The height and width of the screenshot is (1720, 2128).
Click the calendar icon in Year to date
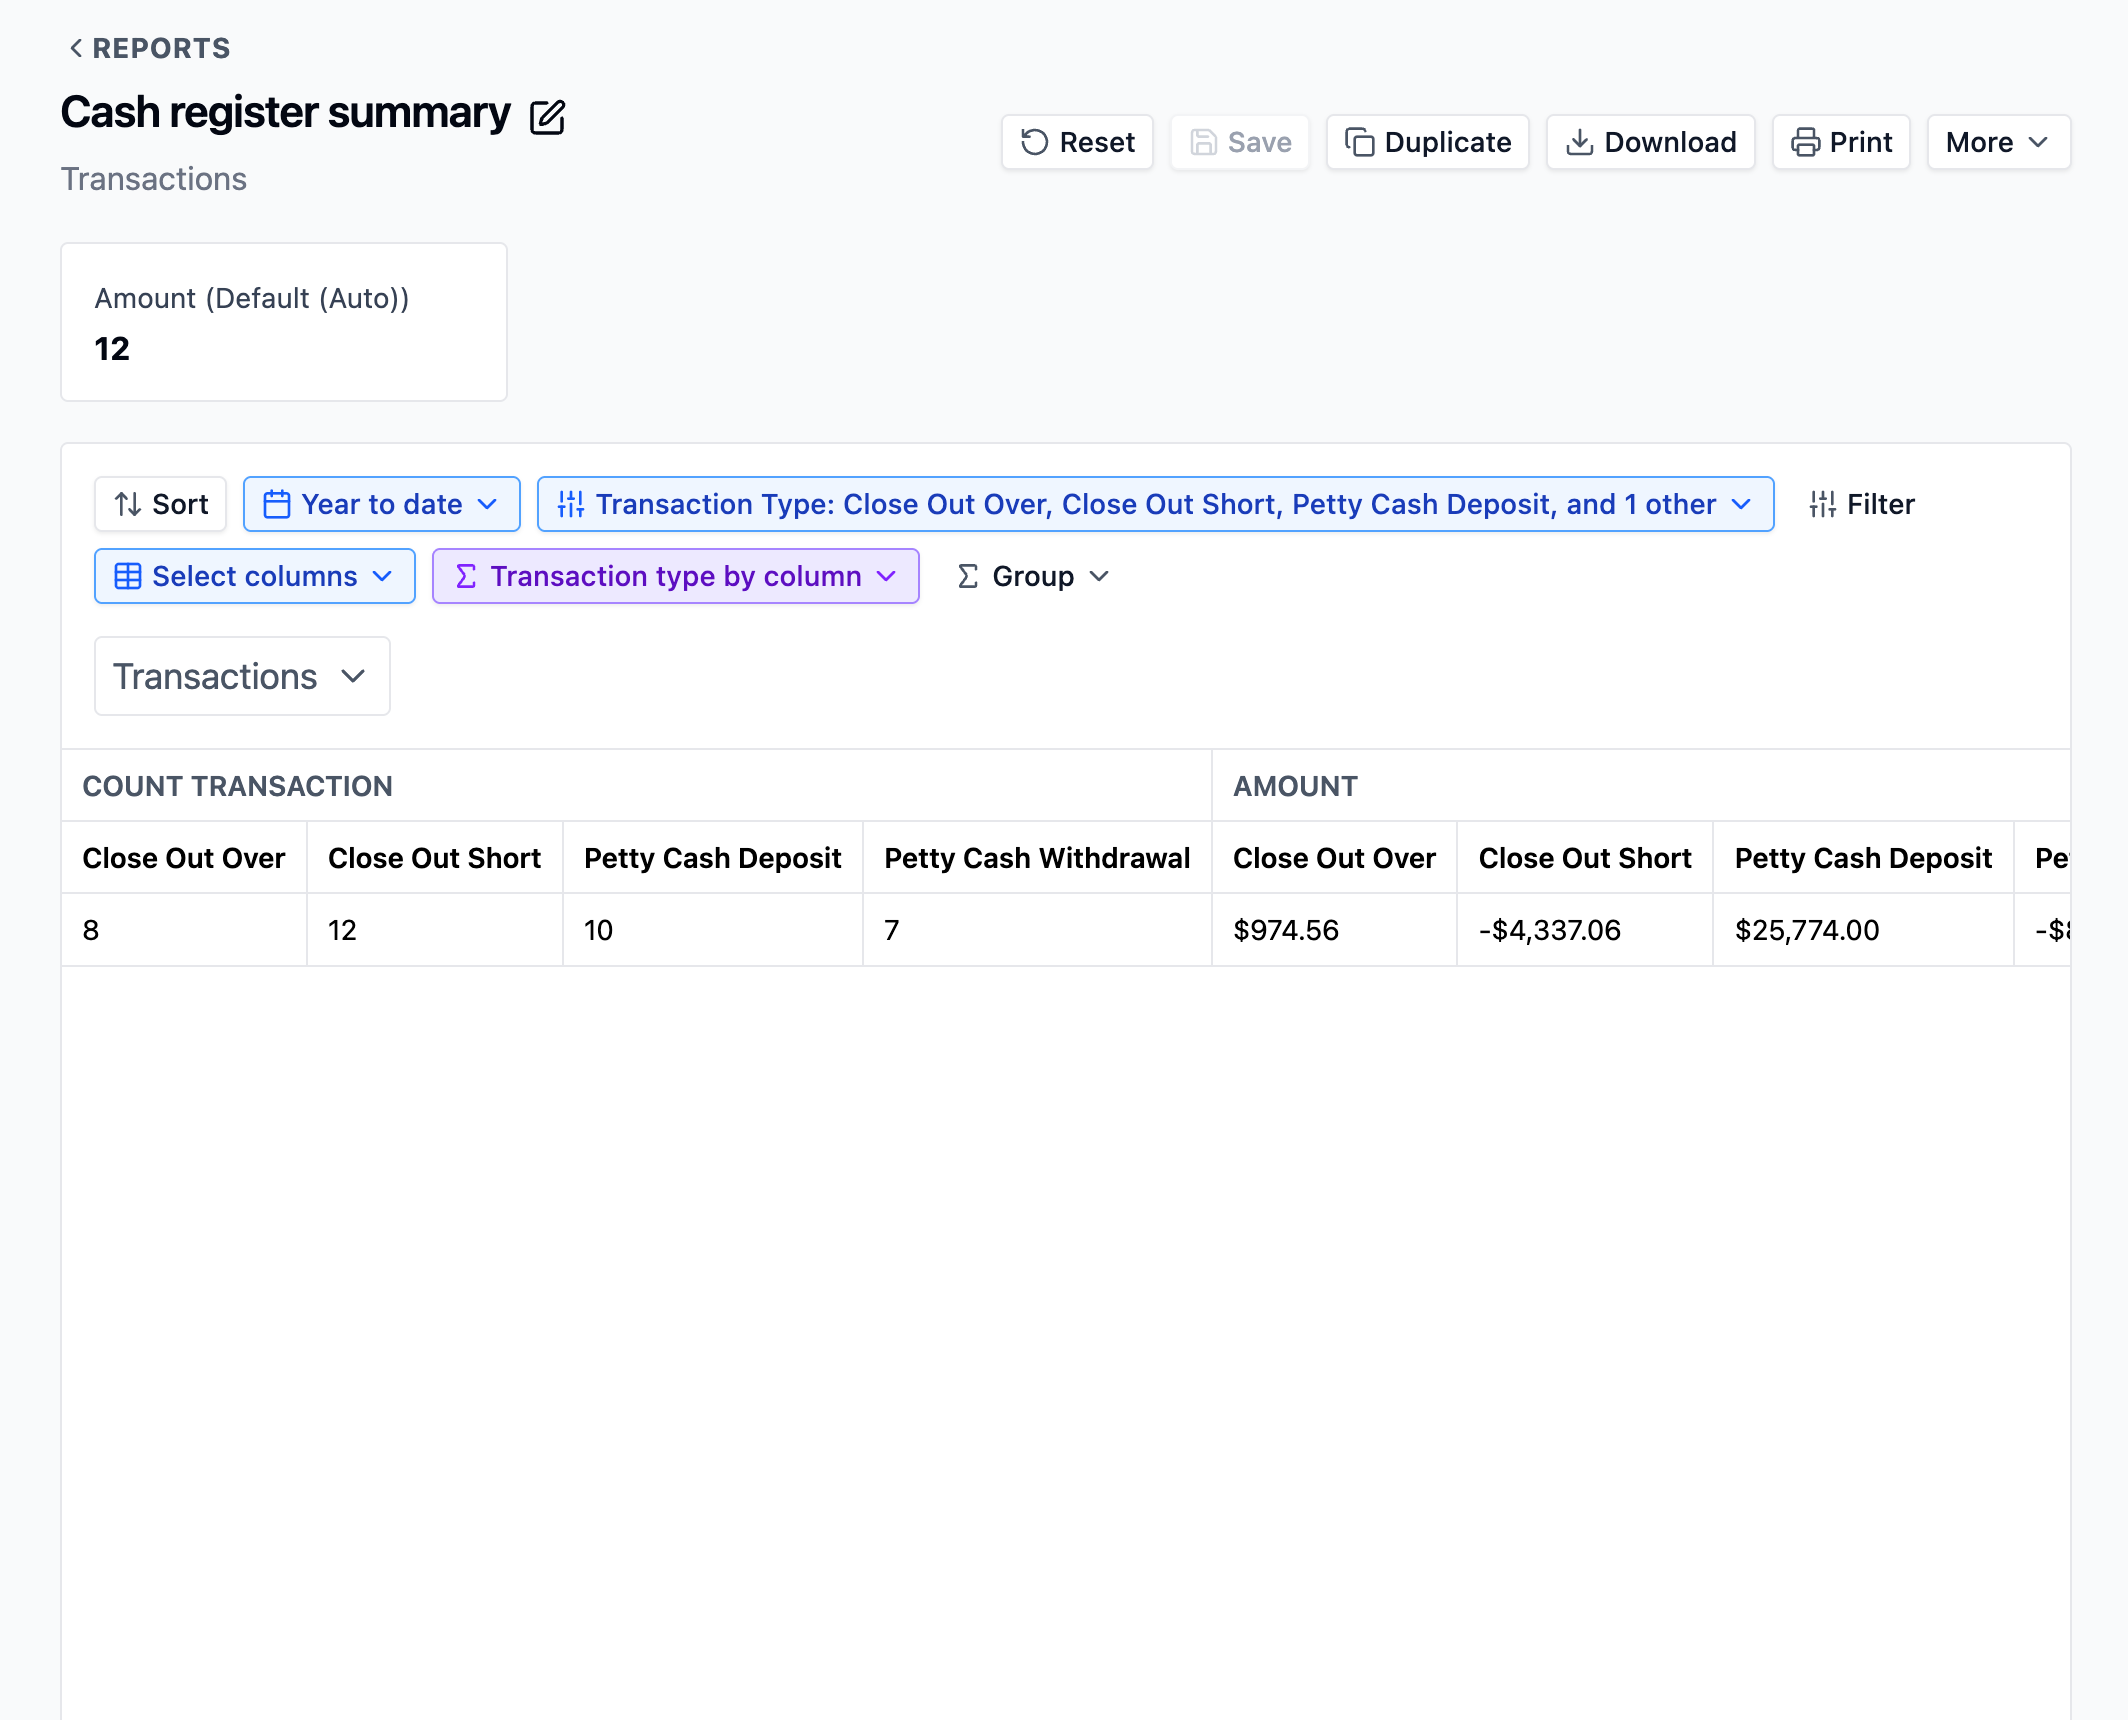pyautogui.click(x=276, y=504)
